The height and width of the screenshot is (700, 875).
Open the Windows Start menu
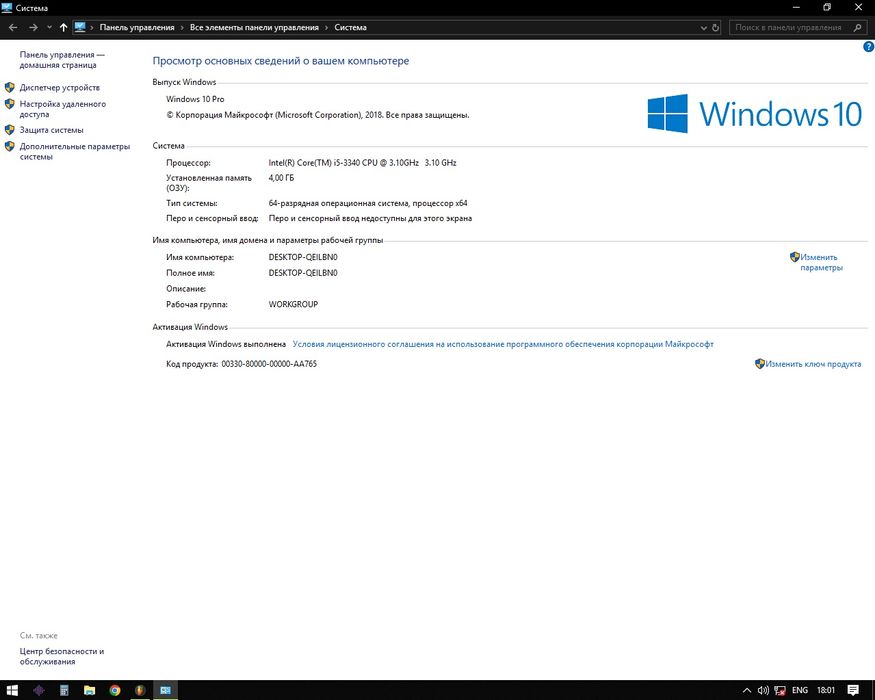pos(12,690)
